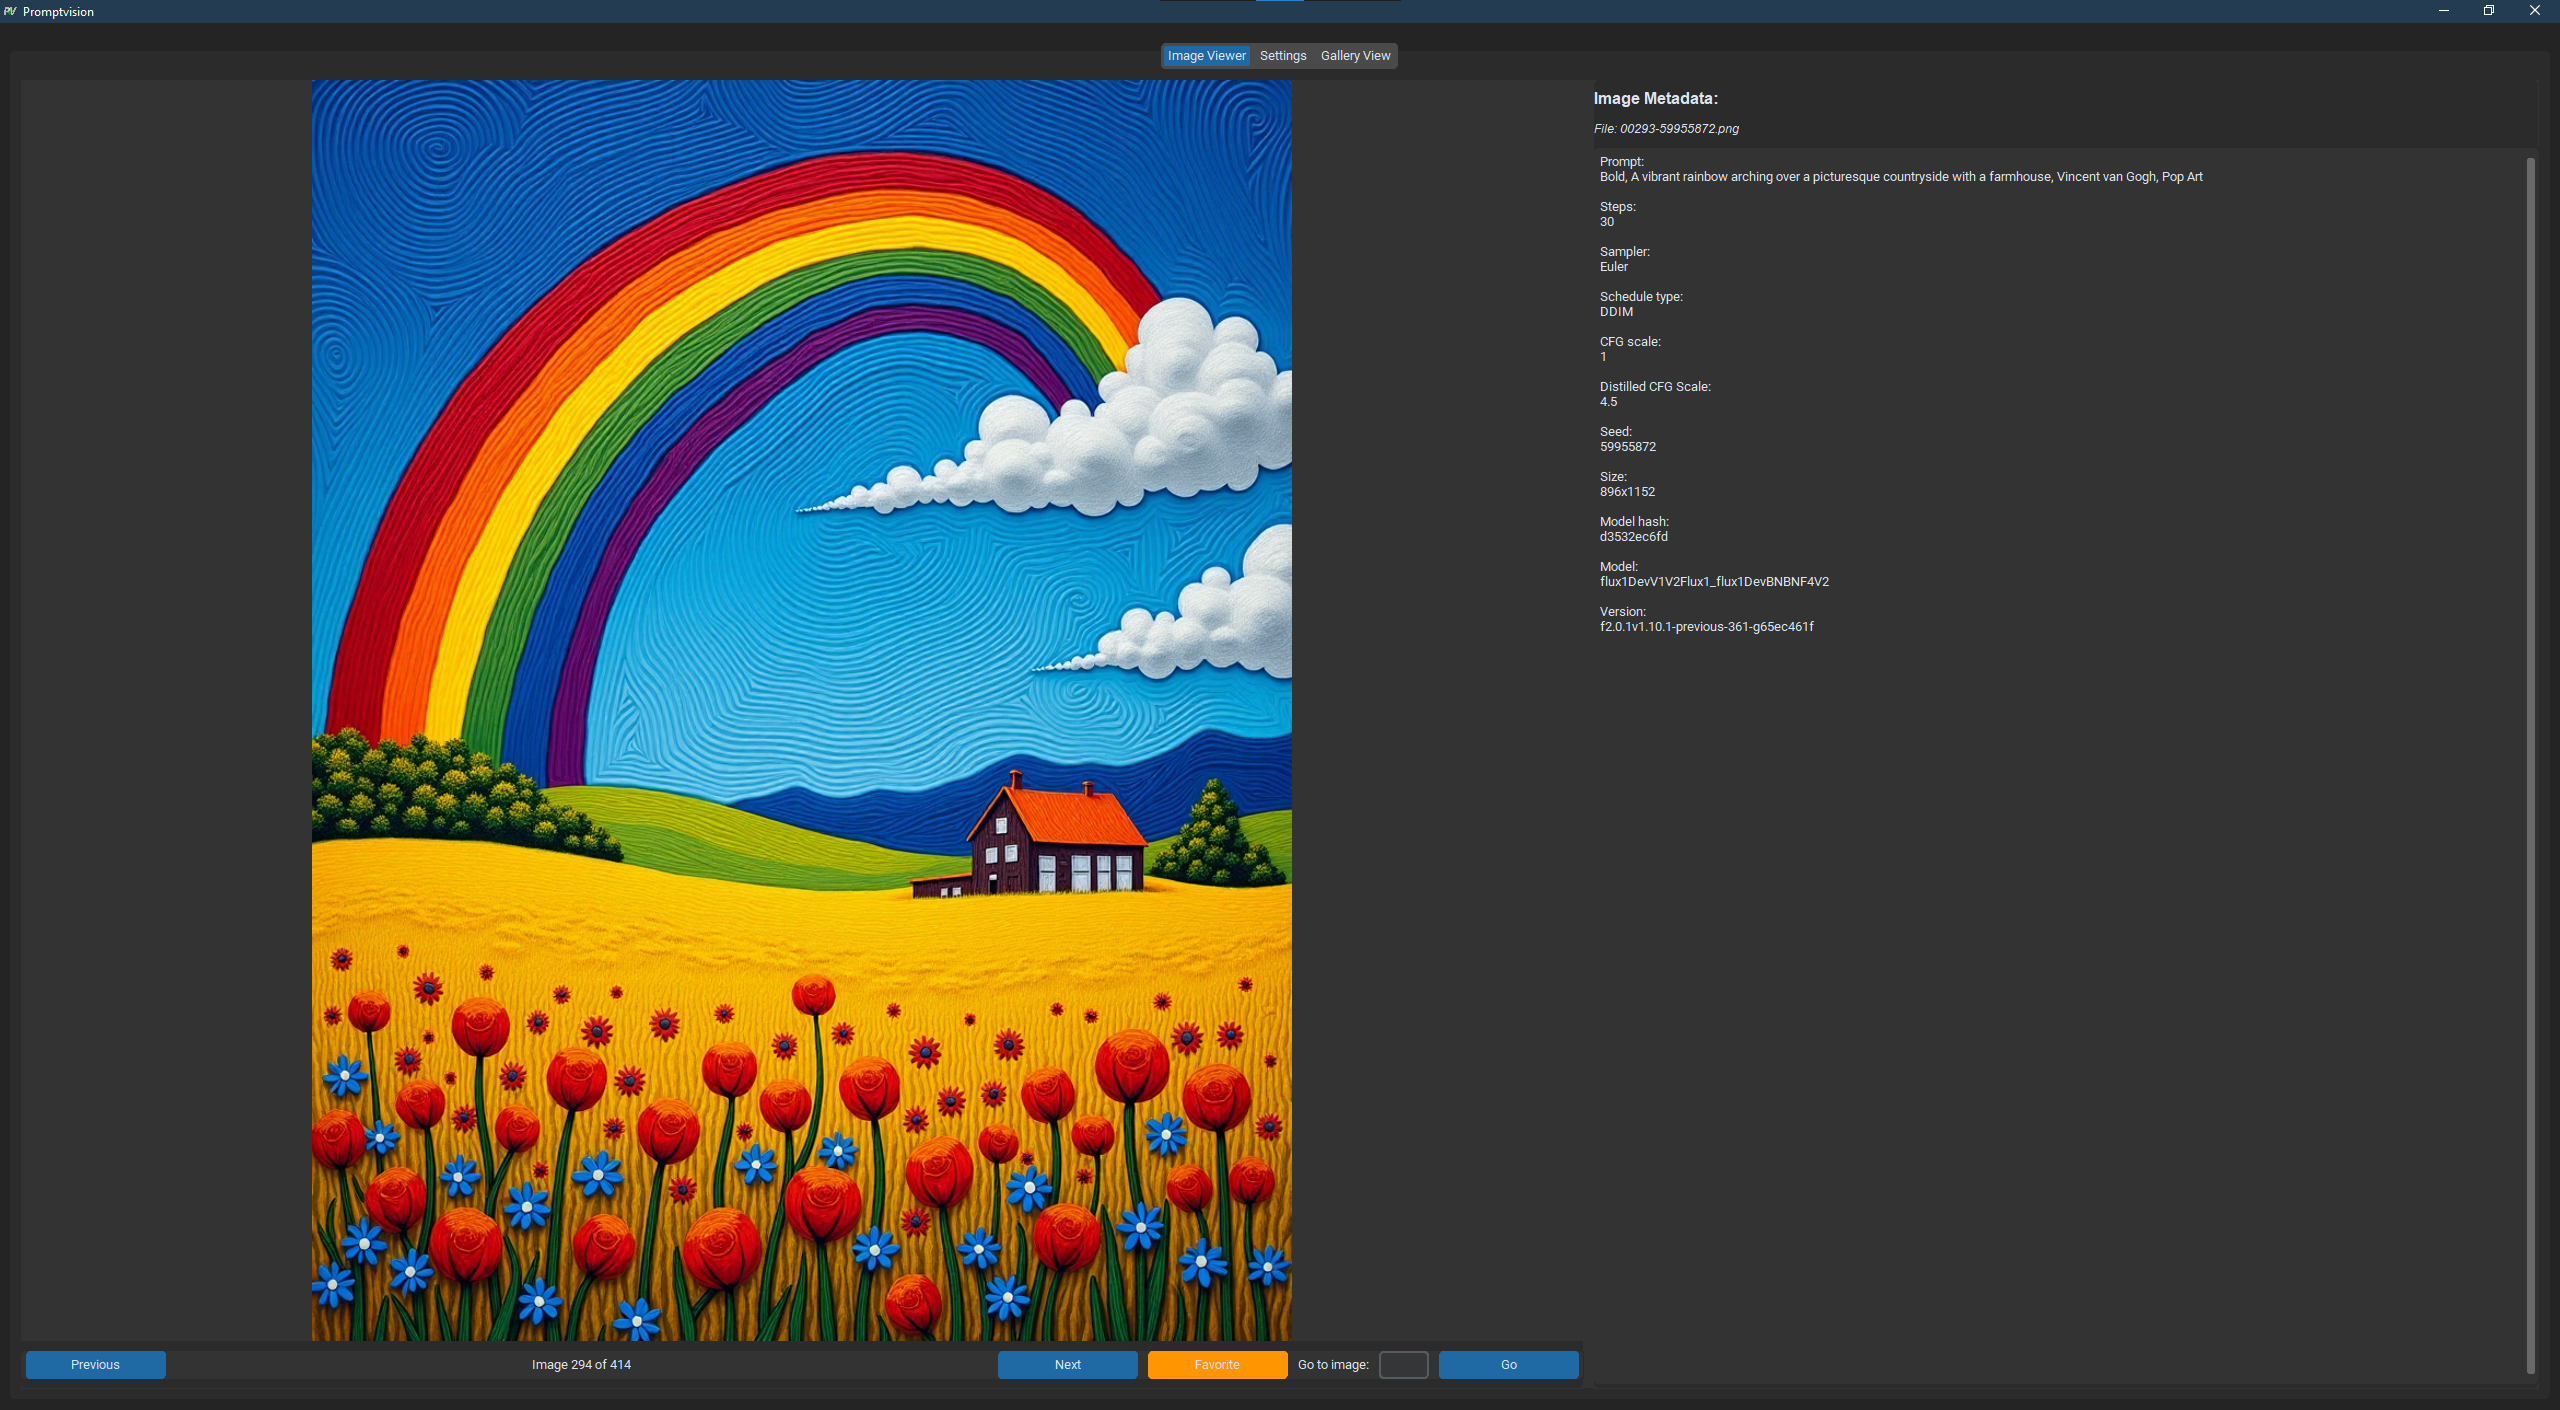Focus the Go to image input box
The image size is (2560, 1410).
pos(1403,1364)
